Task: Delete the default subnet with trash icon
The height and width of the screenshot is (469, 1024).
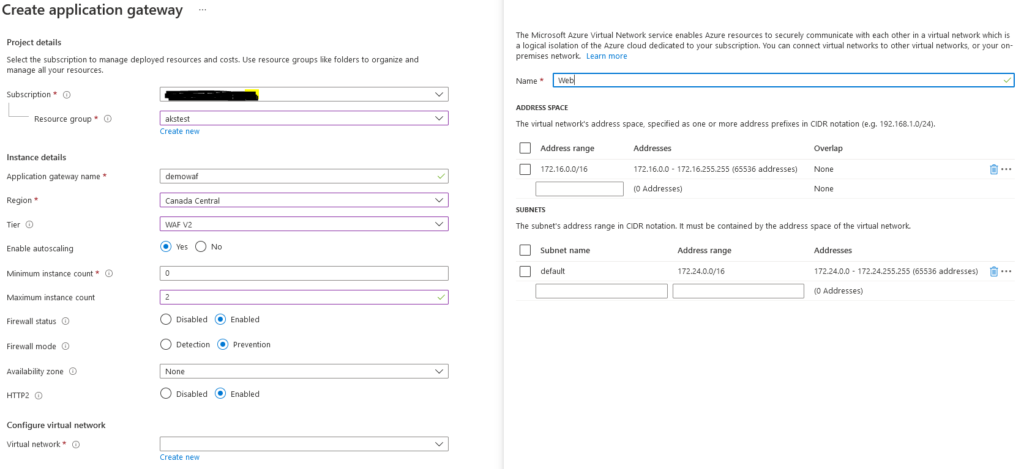Action: coord(993,272)
